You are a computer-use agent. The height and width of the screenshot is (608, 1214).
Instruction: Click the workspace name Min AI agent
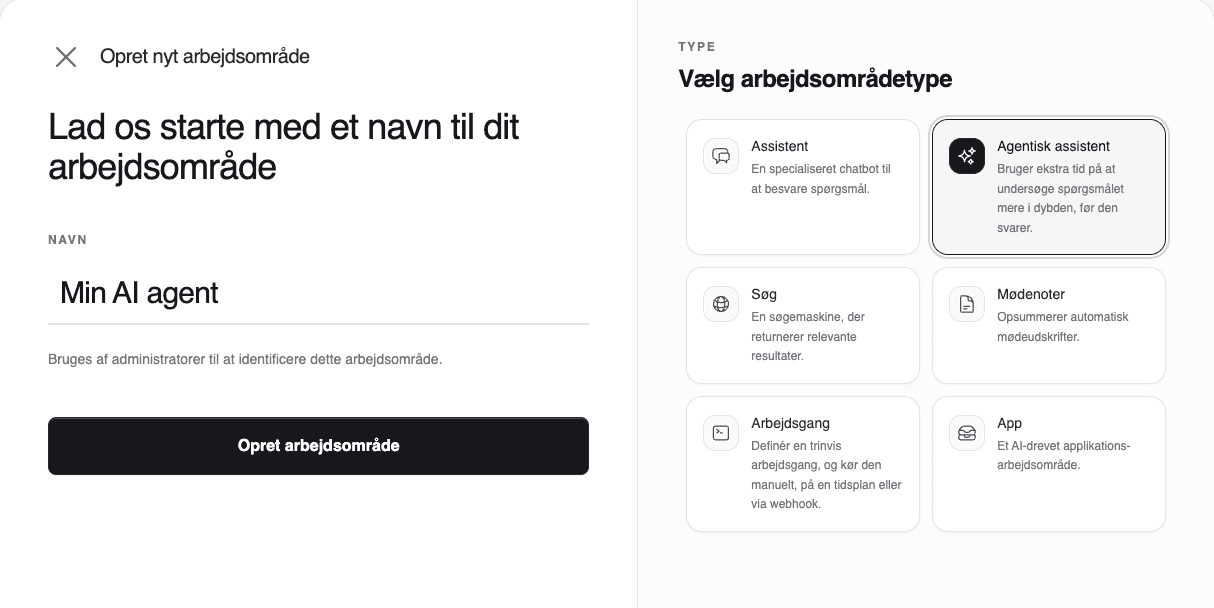[139, 293]
